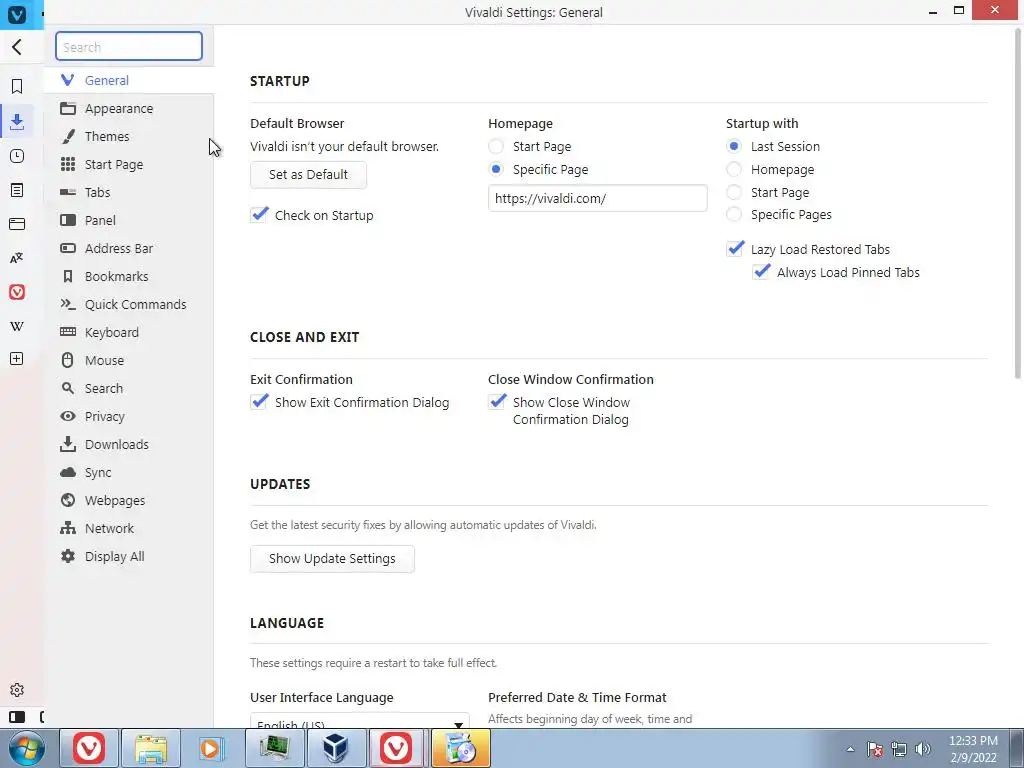Open the first Vivaldi taskbar icon
This screenshot has height=768, width=1024.
click(x=89, y=748)
